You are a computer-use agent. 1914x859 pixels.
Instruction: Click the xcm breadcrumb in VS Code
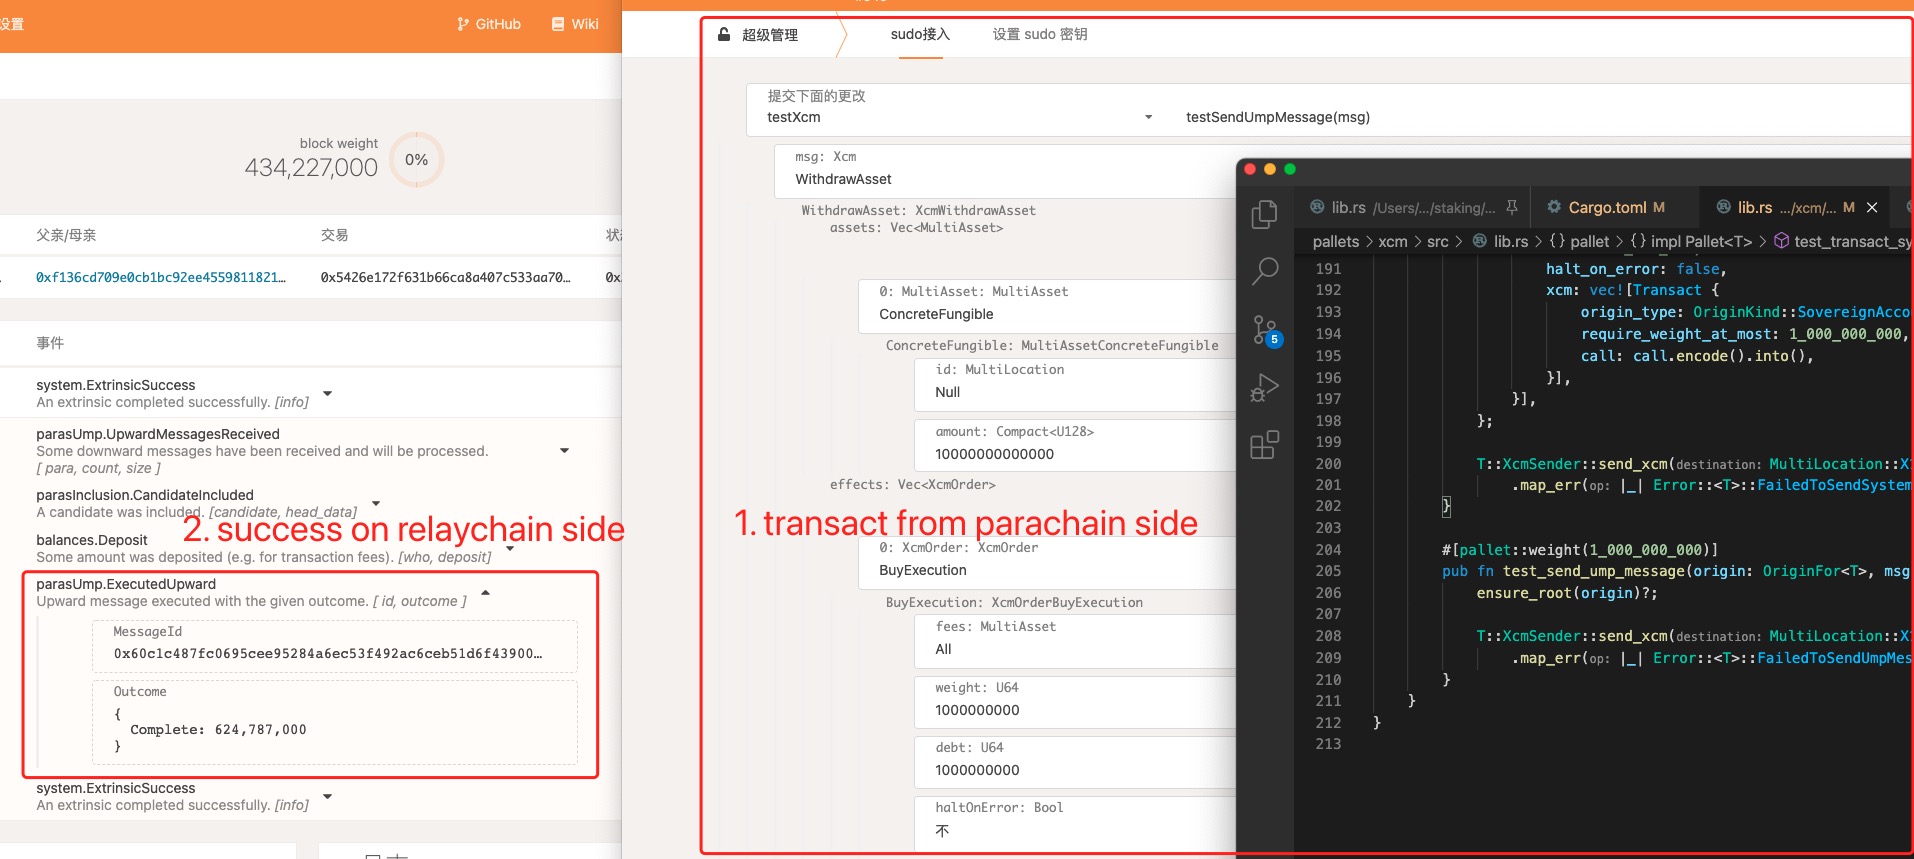pos(1392,241)
